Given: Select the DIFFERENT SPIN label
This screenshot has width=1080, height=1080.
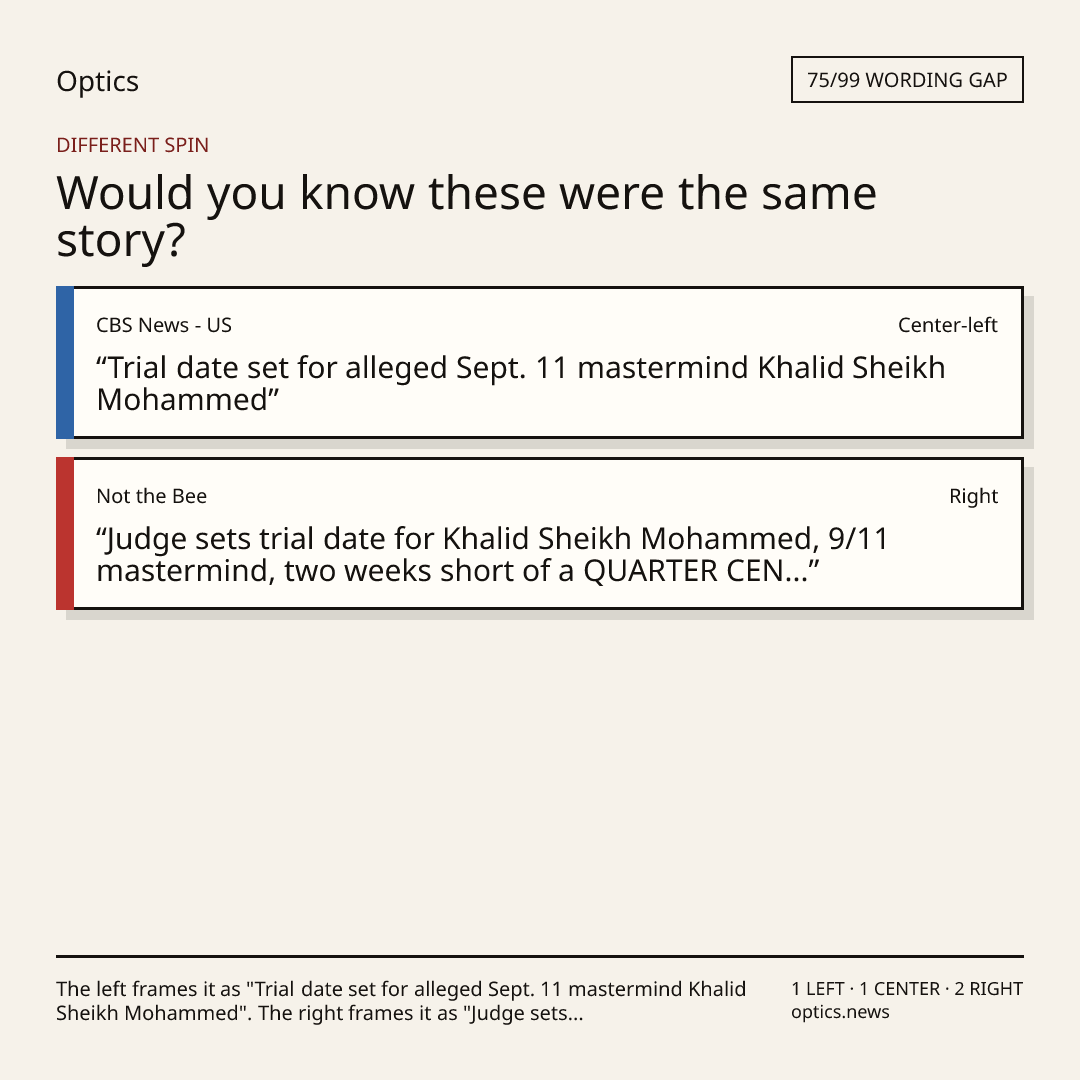Looking at the screenshot, I should click(x=132, y=145).
